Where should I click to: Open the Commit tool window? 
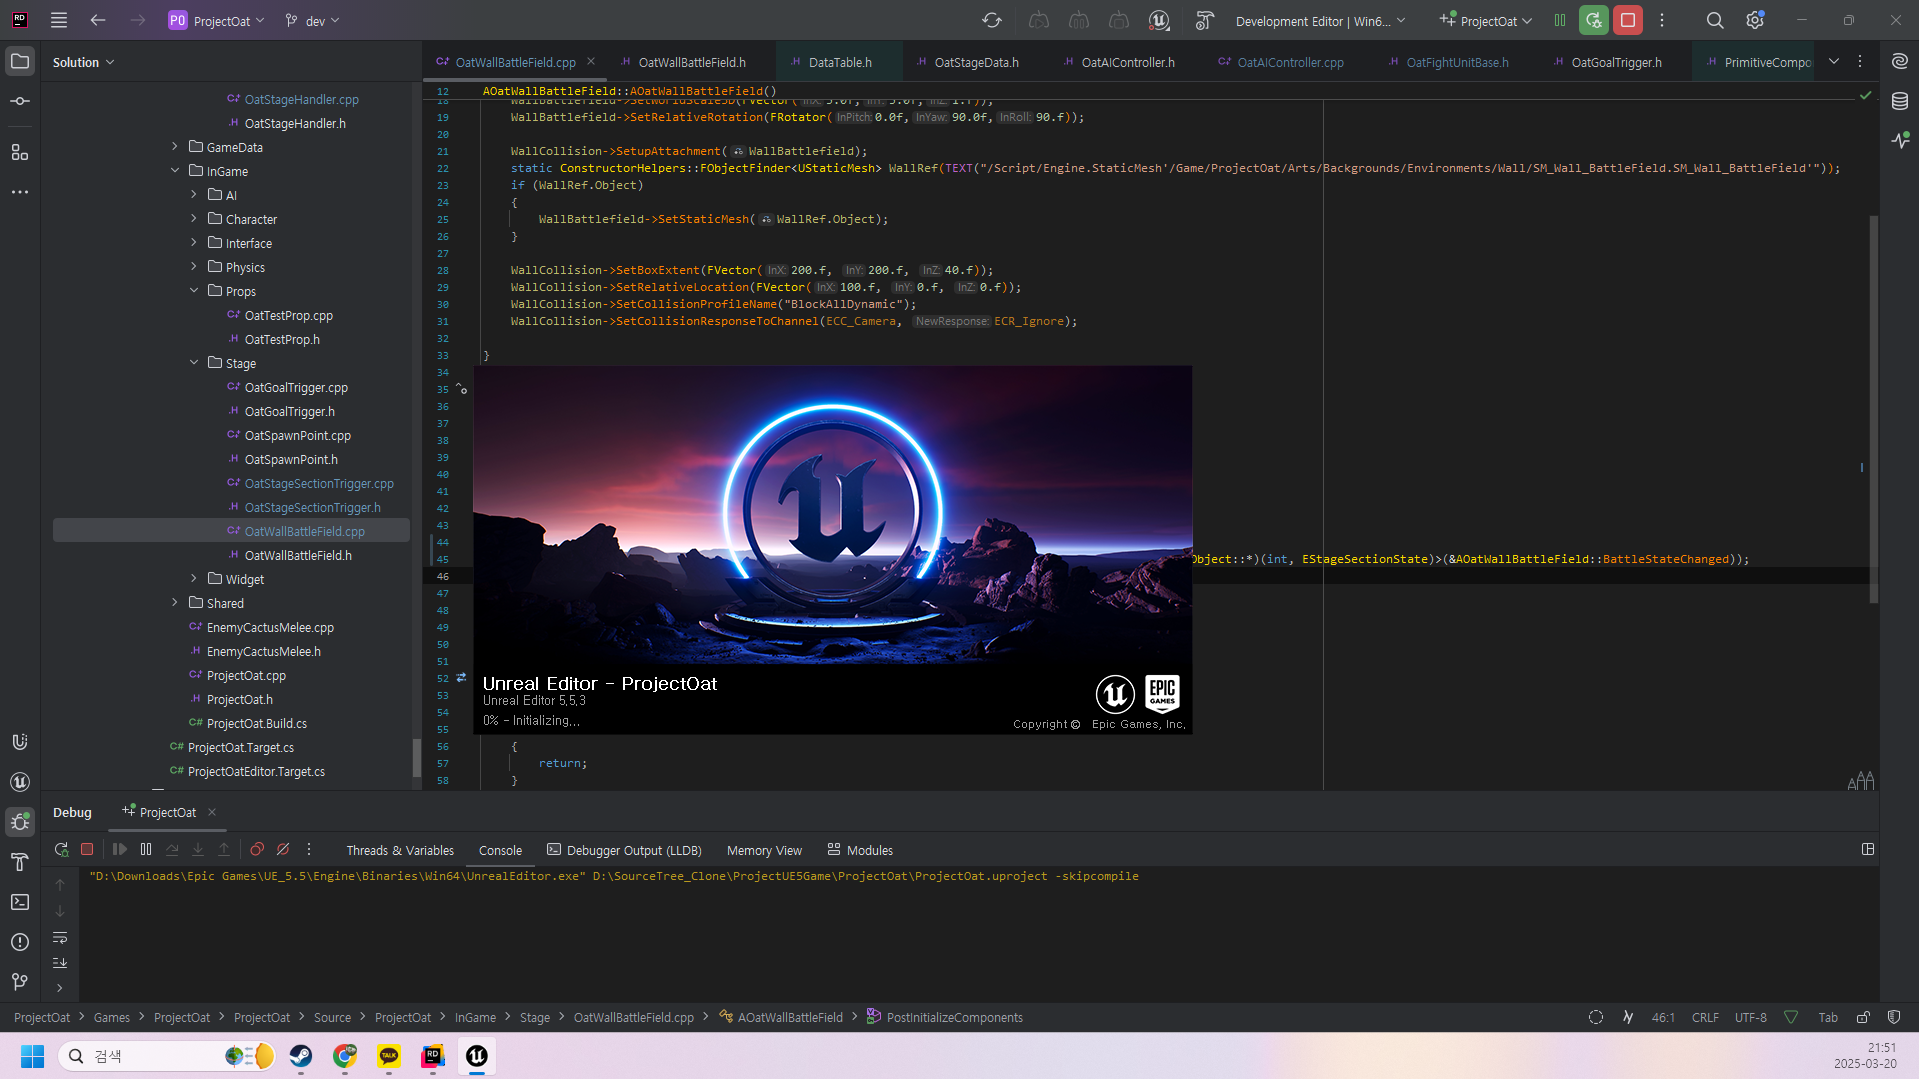[x=20, y=101]
